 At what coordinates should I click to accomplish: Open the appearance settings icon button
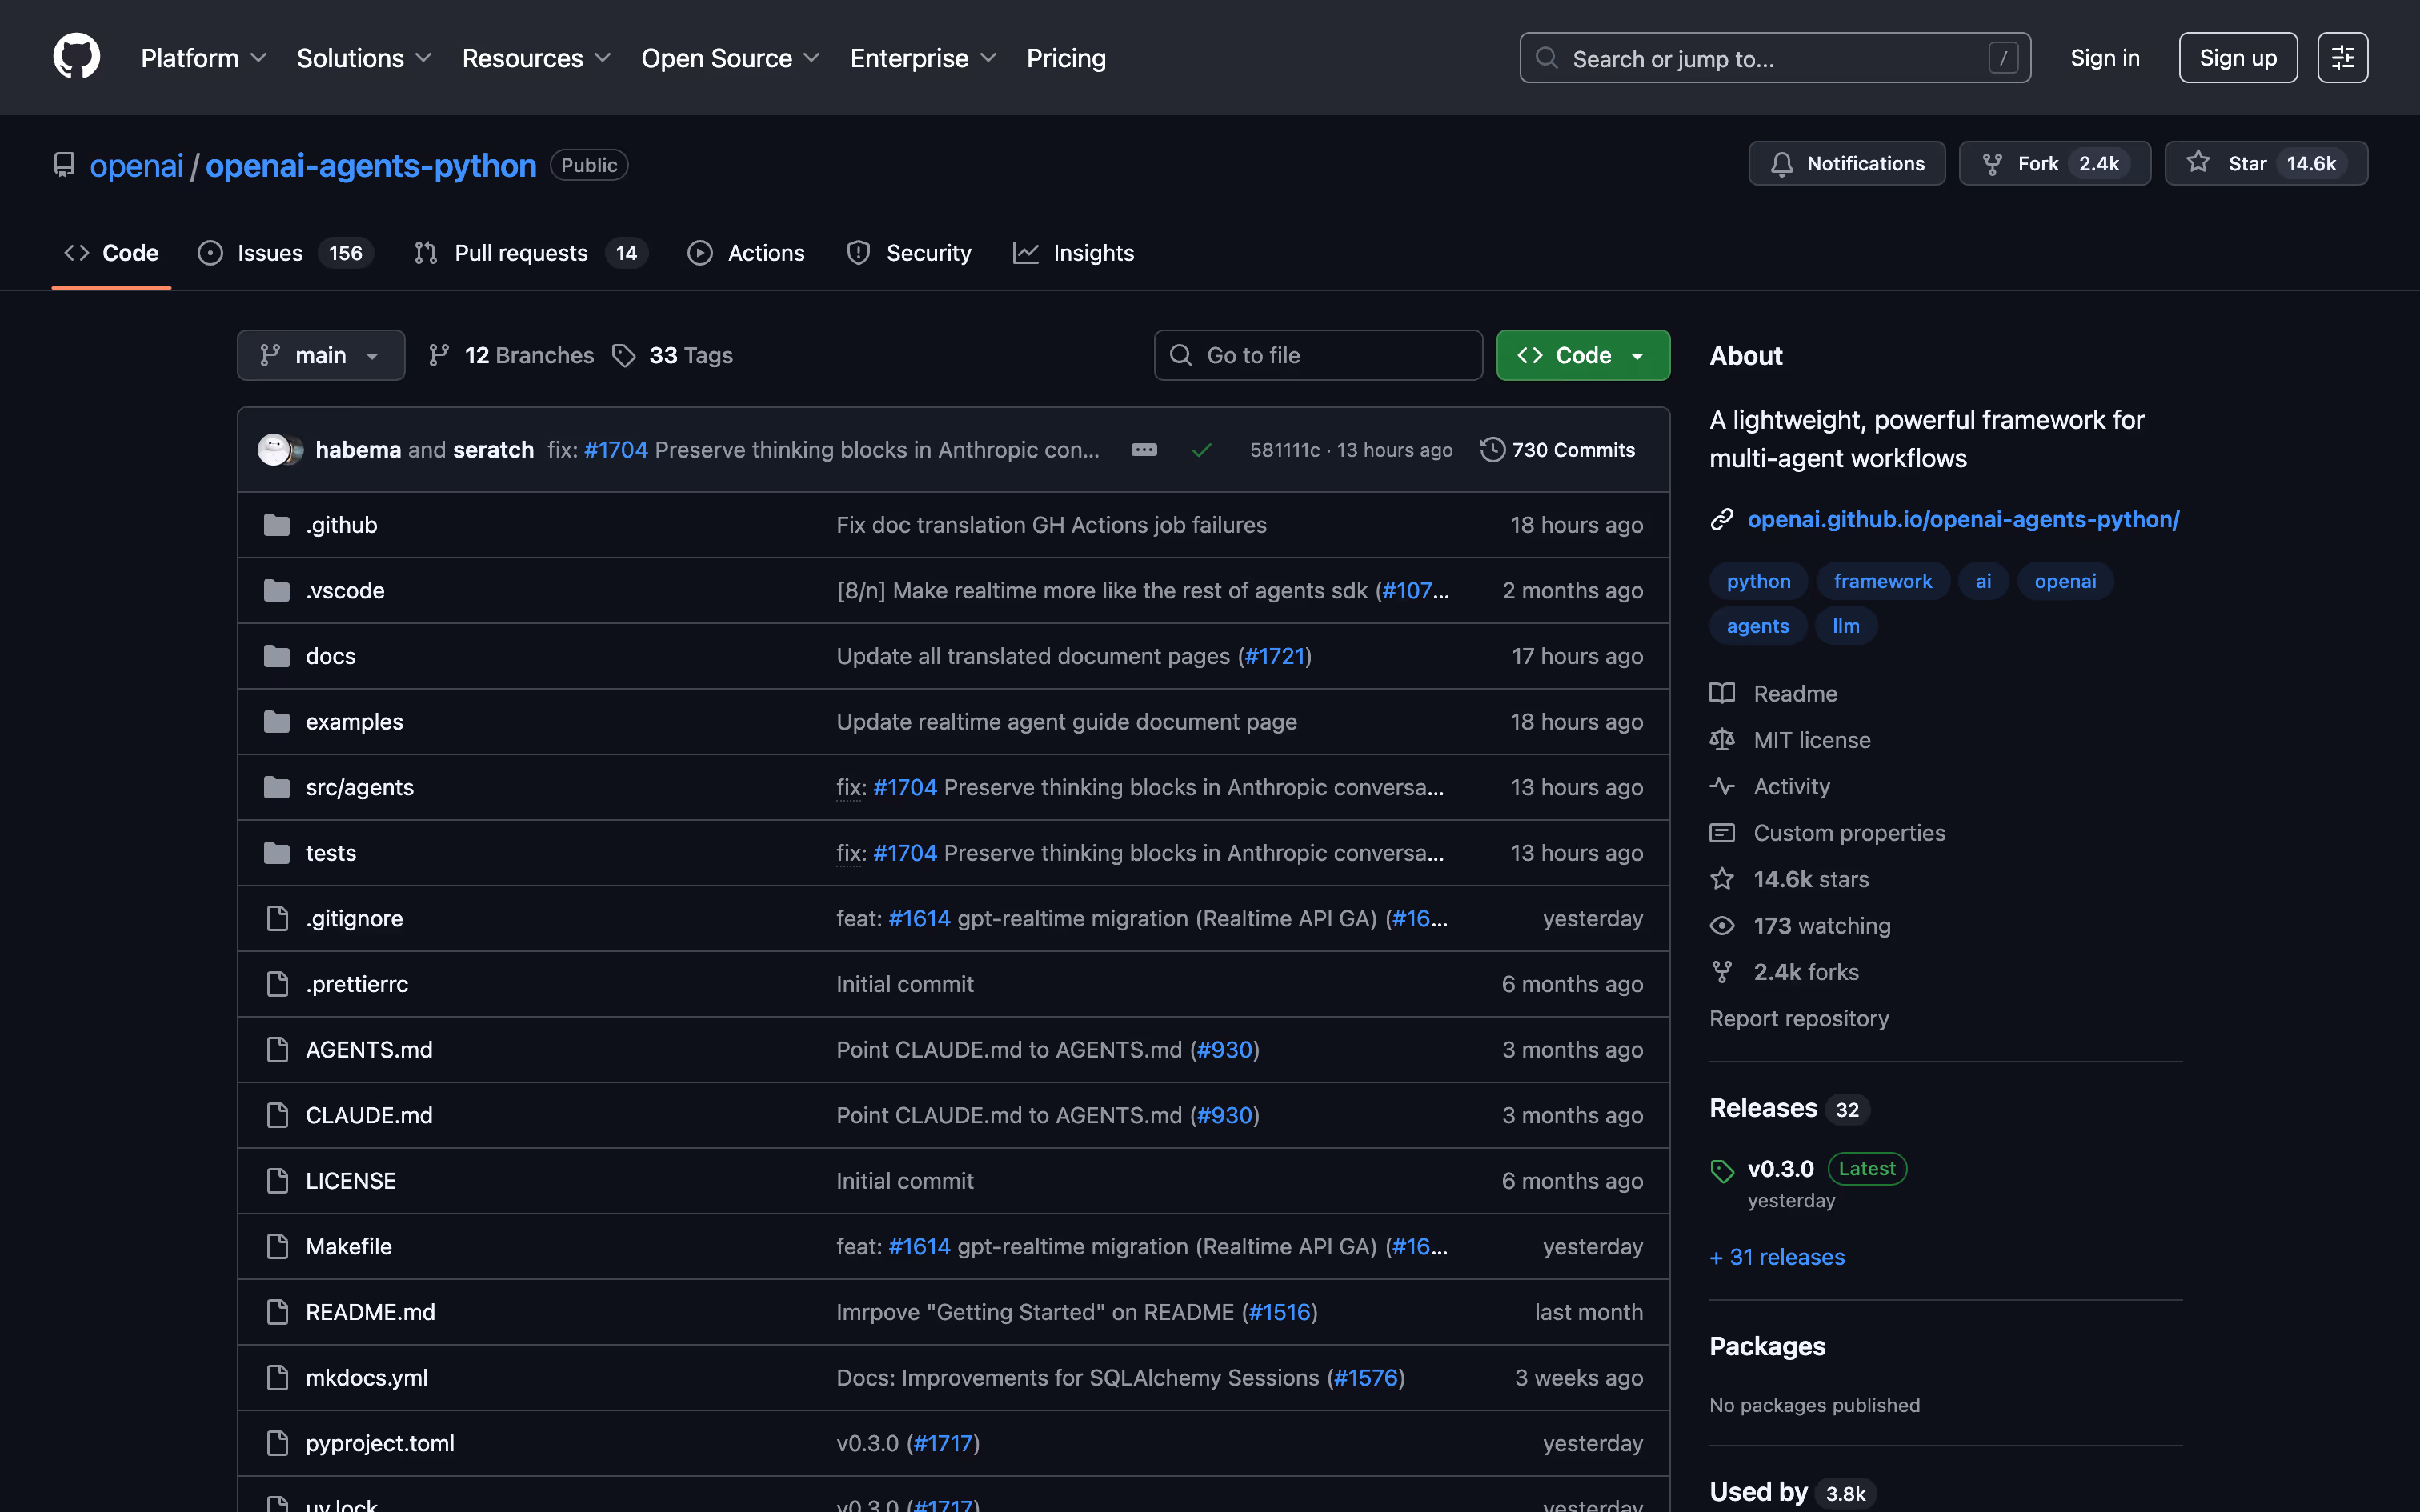pyautogui.click(x=2342, y=58)
